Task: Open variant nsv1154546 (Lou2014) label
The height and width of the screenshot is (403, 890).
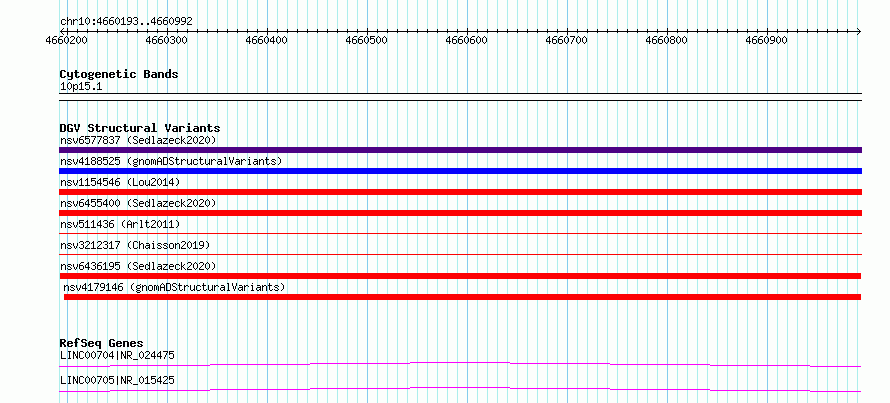Action: coord(120,182)
